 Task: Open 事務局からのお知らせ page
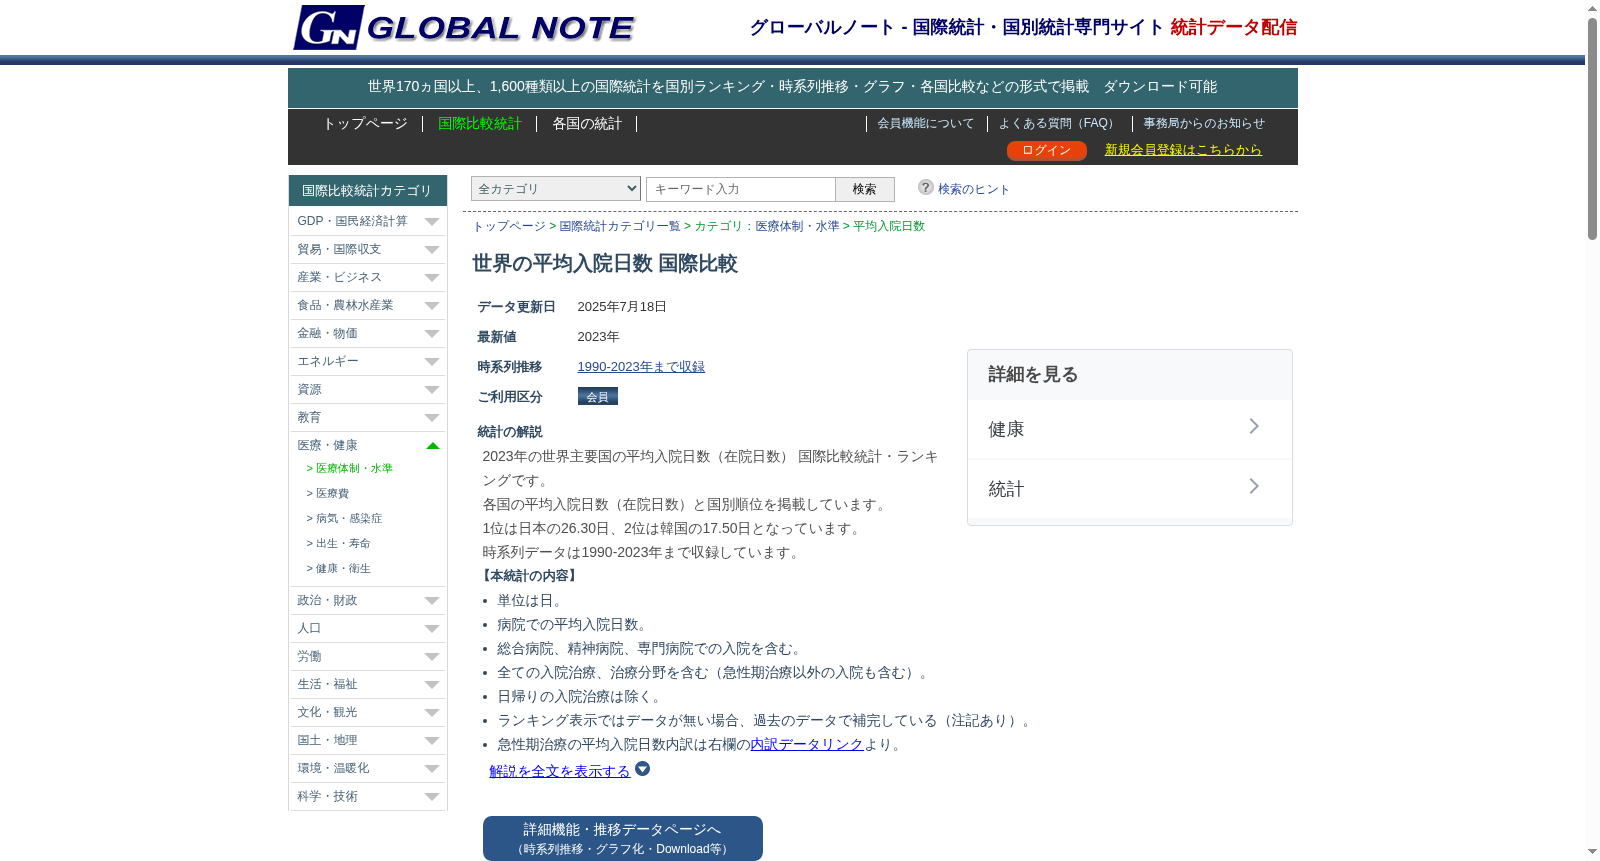coord(1204,123)
